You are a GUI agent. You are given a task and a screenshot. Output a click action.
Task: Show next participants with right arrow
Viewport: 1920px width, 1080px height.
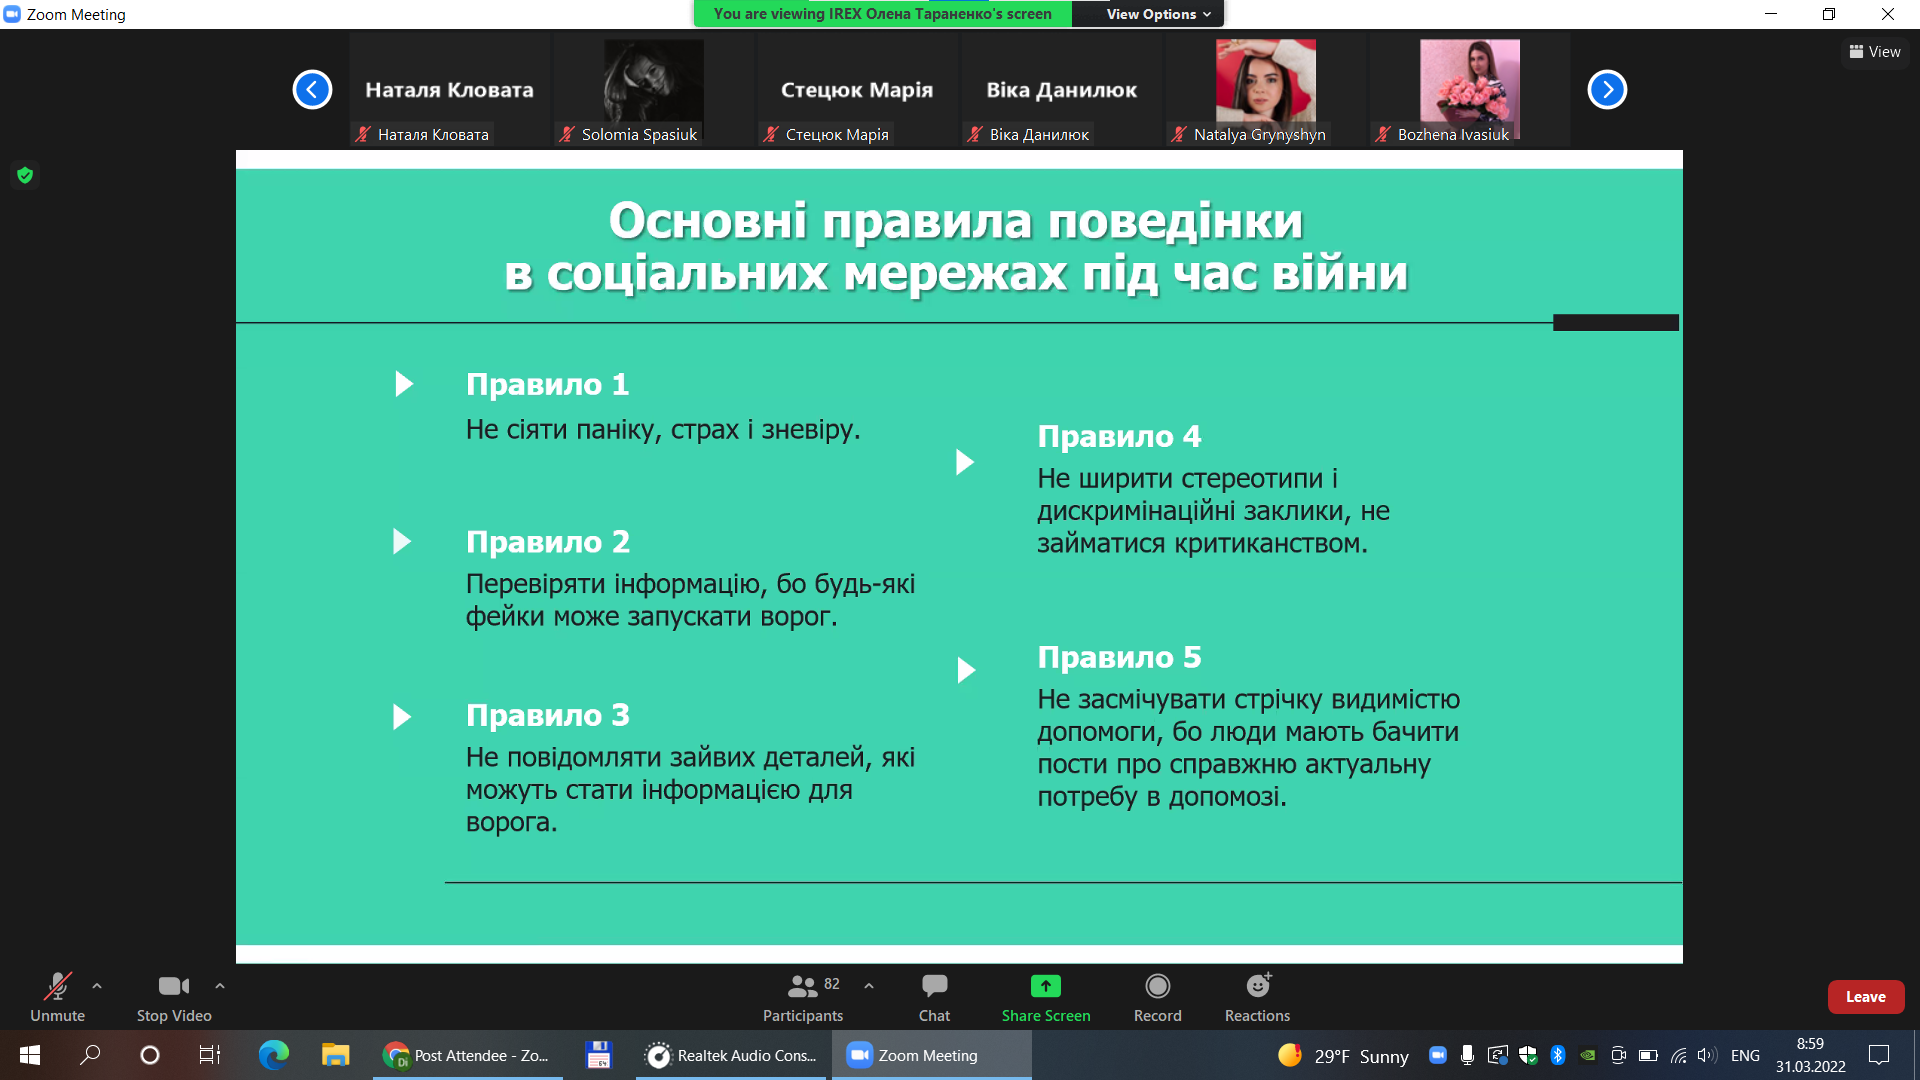pyautogui.click(x=1607, y=90)
